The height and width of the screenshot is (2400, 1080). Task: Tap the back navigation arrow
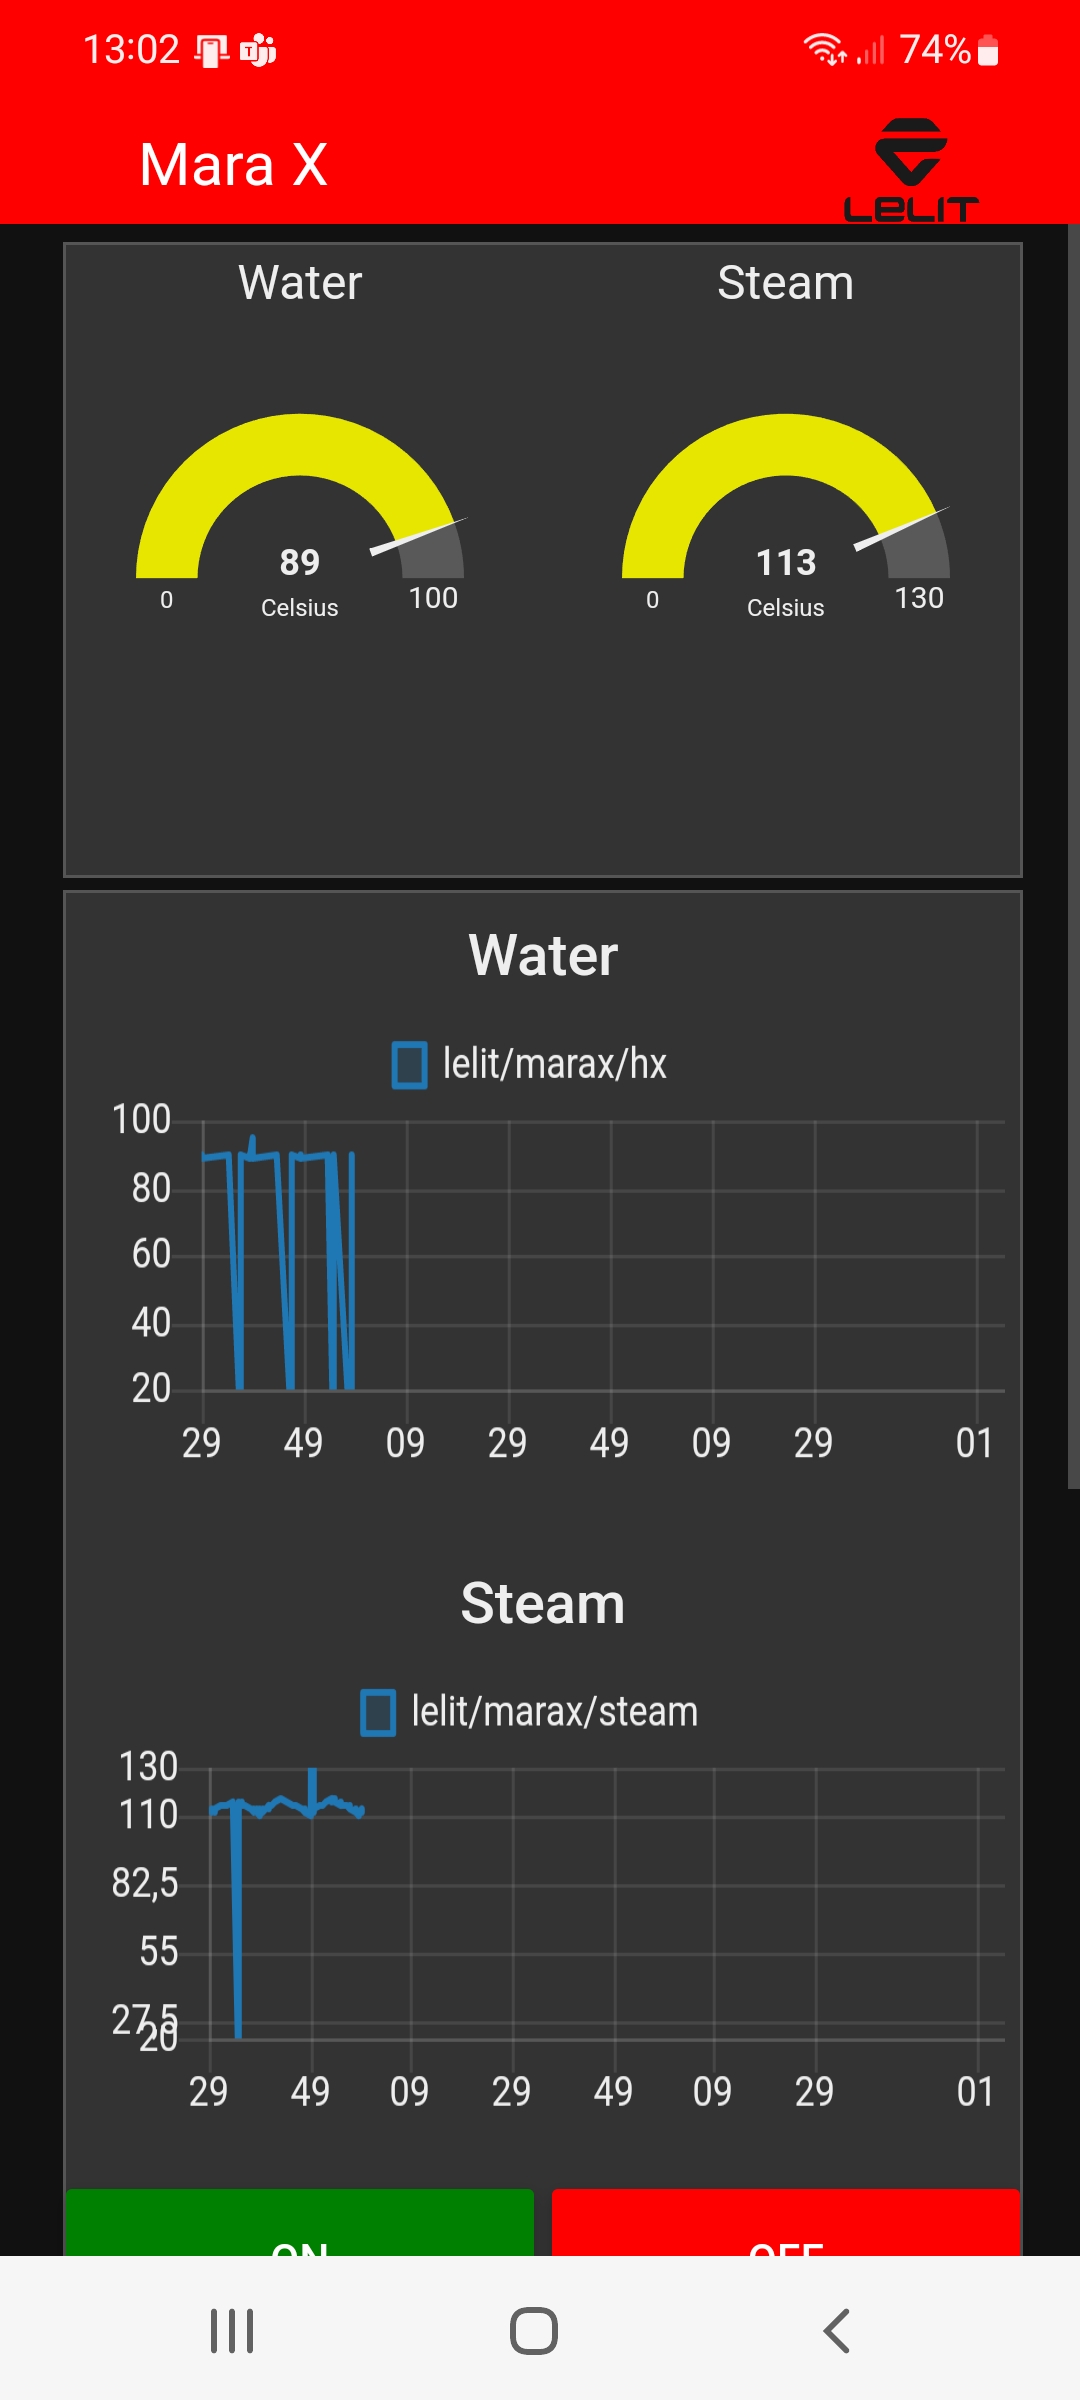tap(836, 2331)
